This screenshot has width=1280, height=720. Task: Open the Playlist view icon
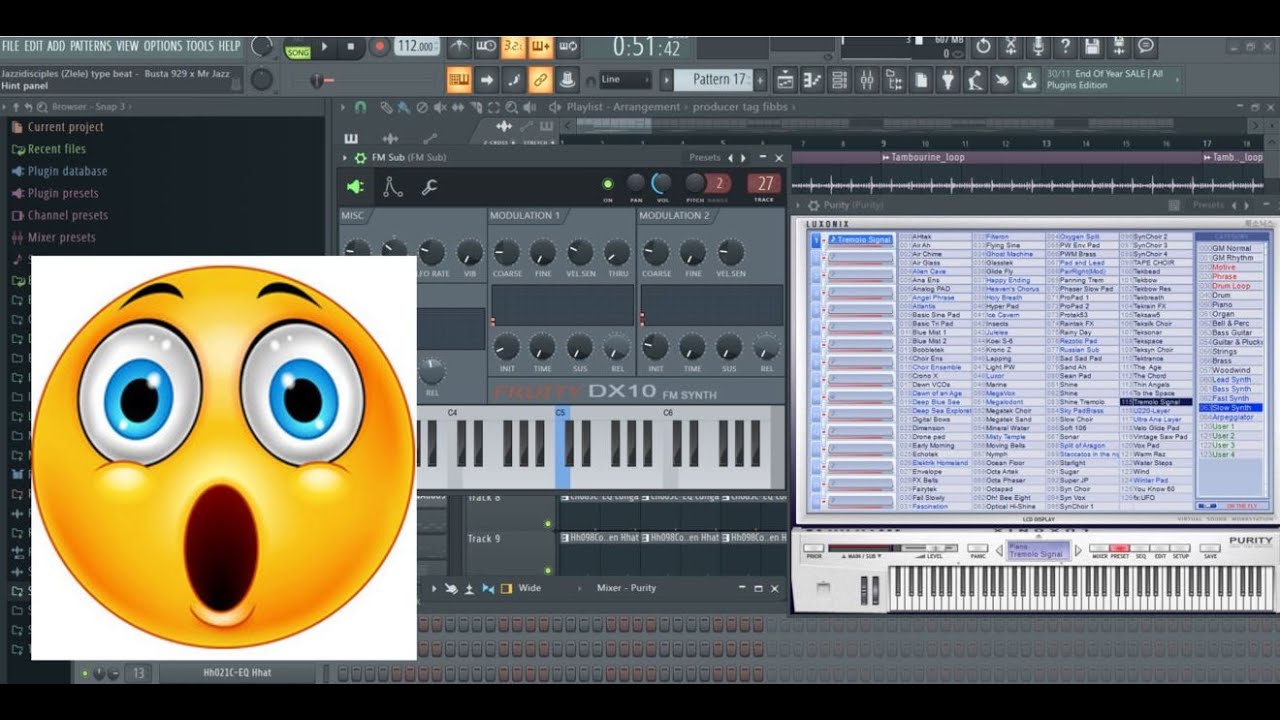click(785, 80)
